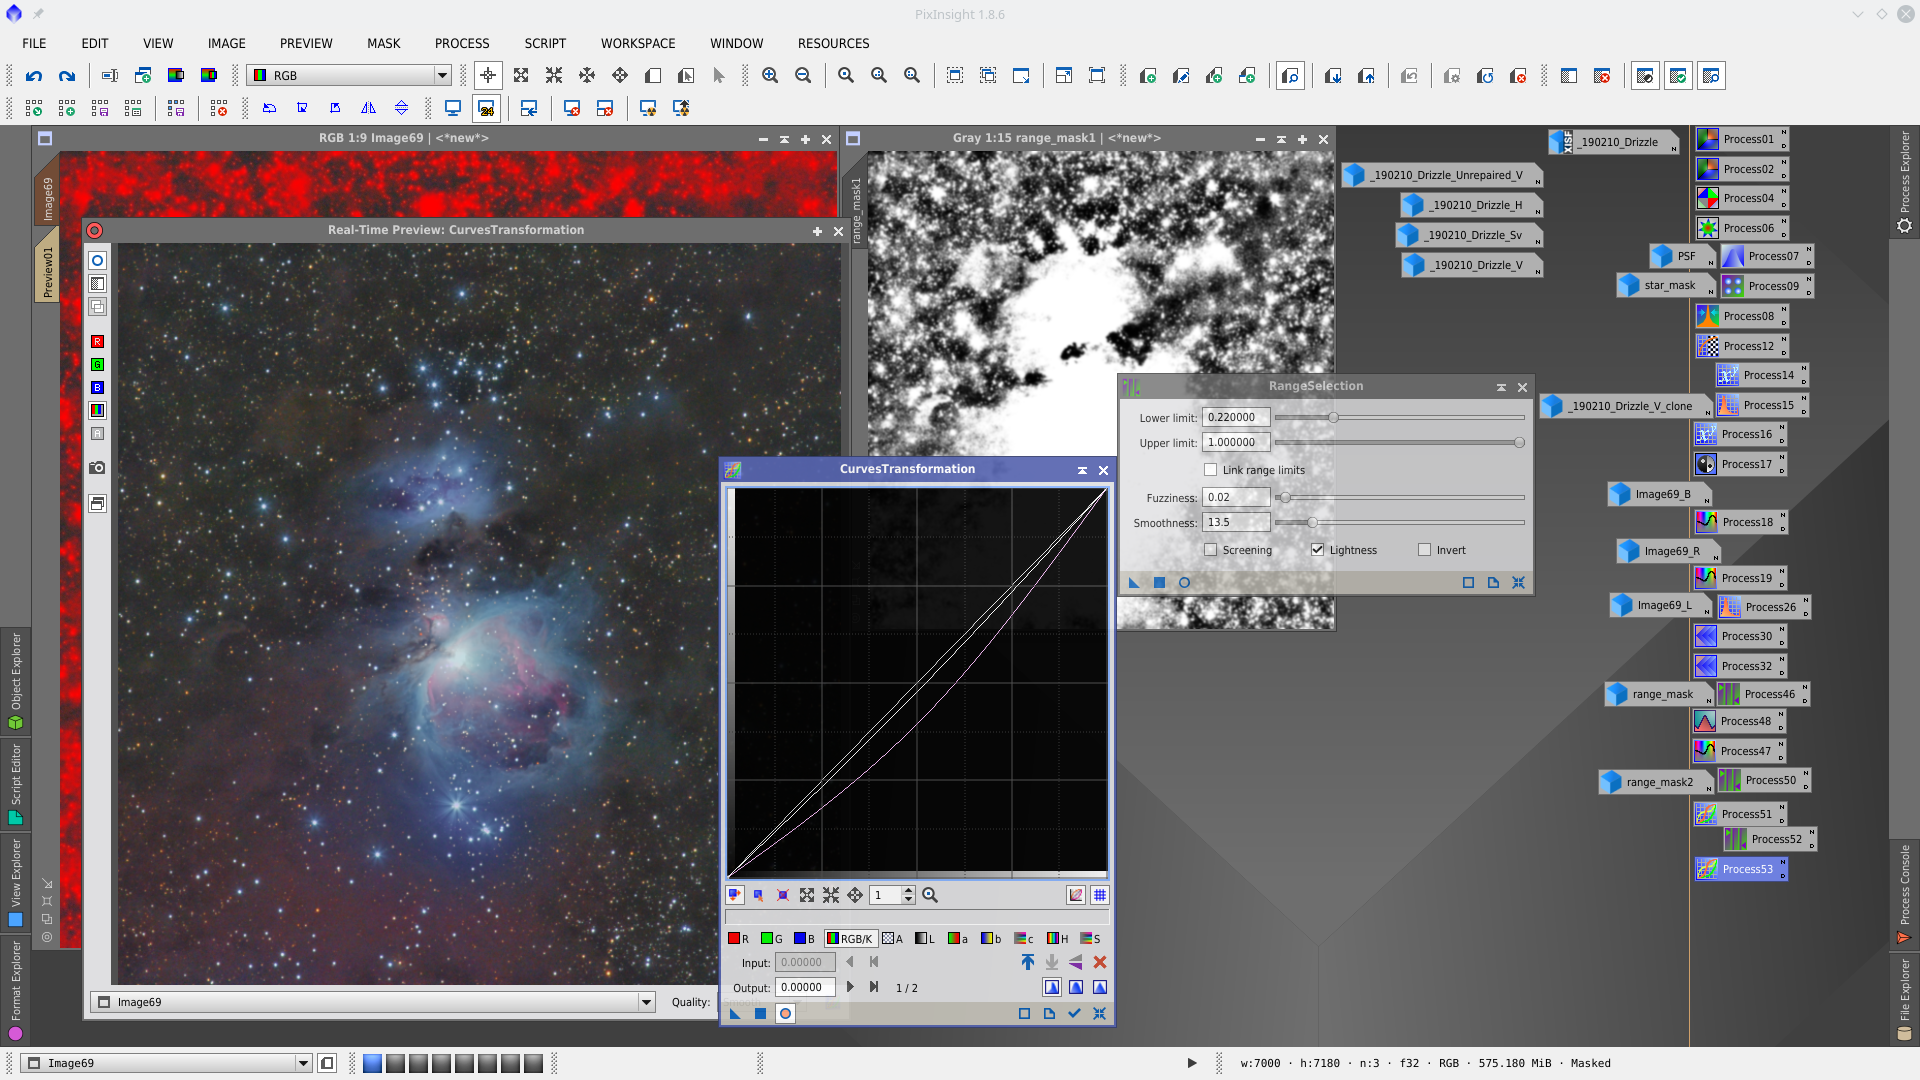Enable Link range limits checkbox
Screen dimensions: 1920x1080
1211,470
